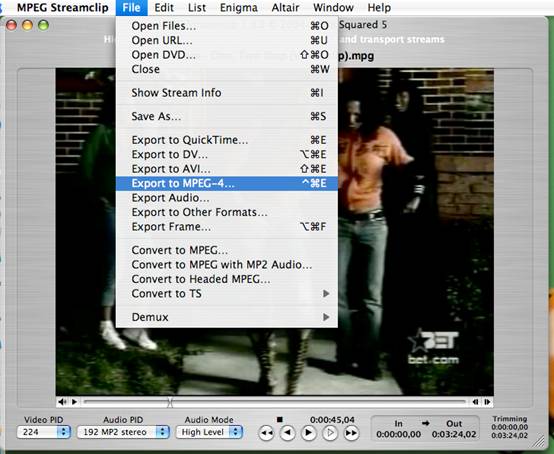Select Export to Other Formats…
This screenshot has height=454, width=554.
[x=226, y=212]
